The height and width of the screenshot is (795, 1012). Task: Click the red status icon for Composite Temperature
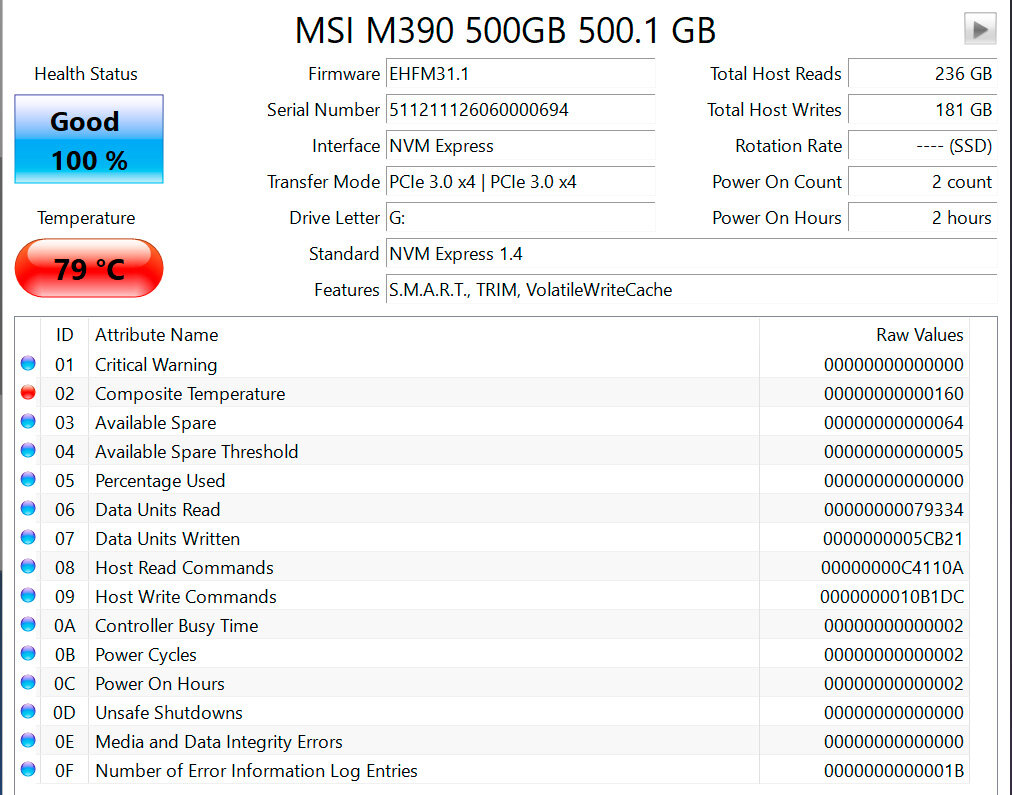click(x=28, y=392)
